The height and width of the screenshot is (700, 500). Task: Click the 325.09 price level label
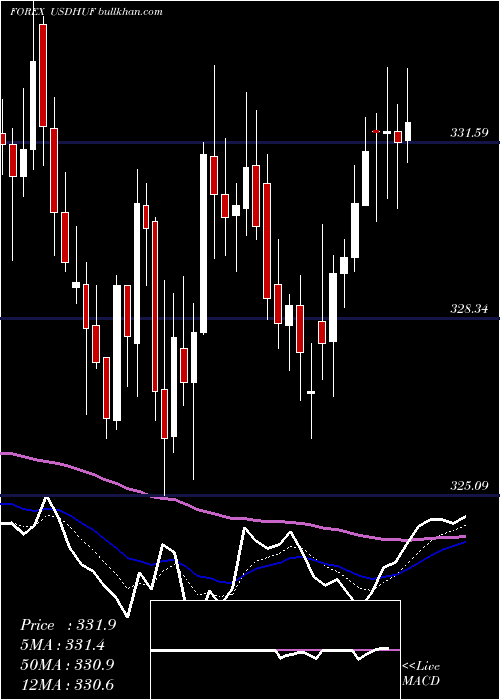[x=469, y=485]
